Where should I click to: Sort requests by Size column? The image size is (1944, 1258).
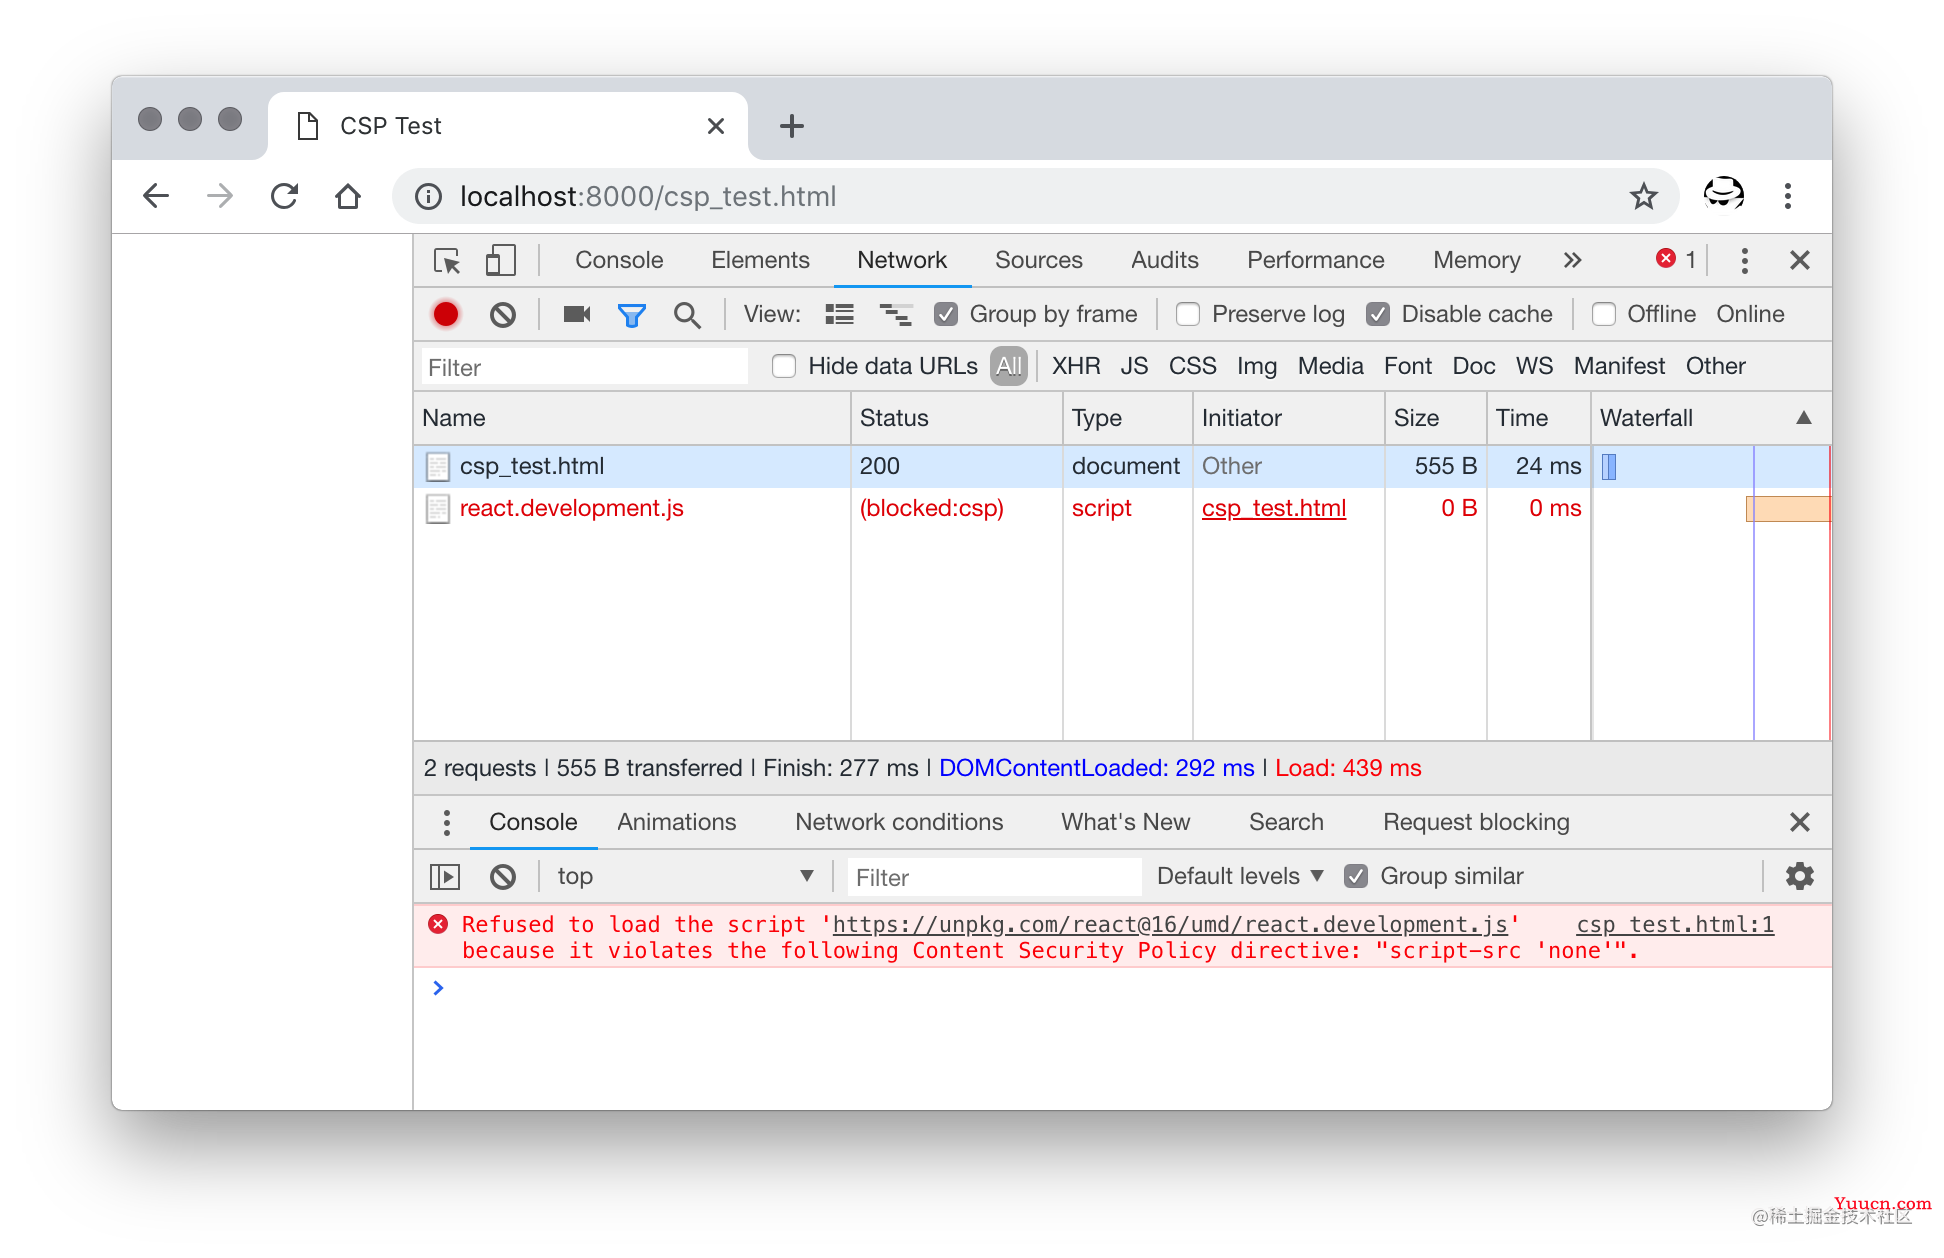coord(1435,418)
